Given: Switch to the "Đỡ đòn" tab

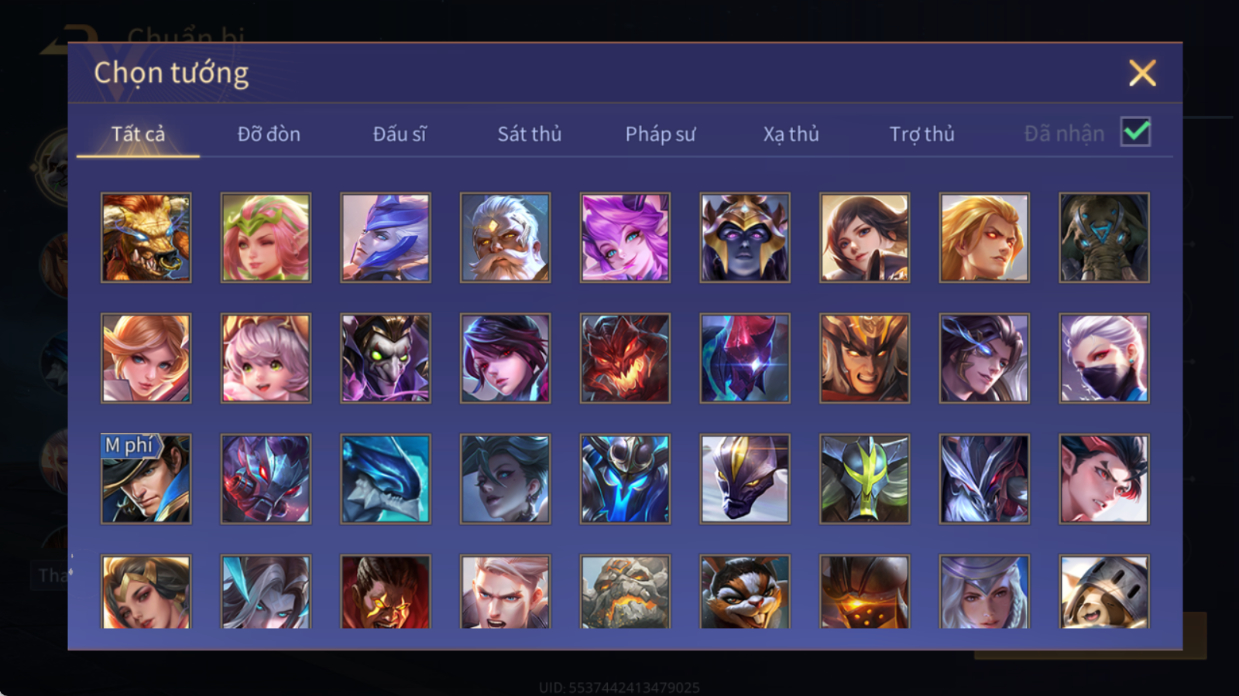Looking at the screenshot, I should [269, 134].
